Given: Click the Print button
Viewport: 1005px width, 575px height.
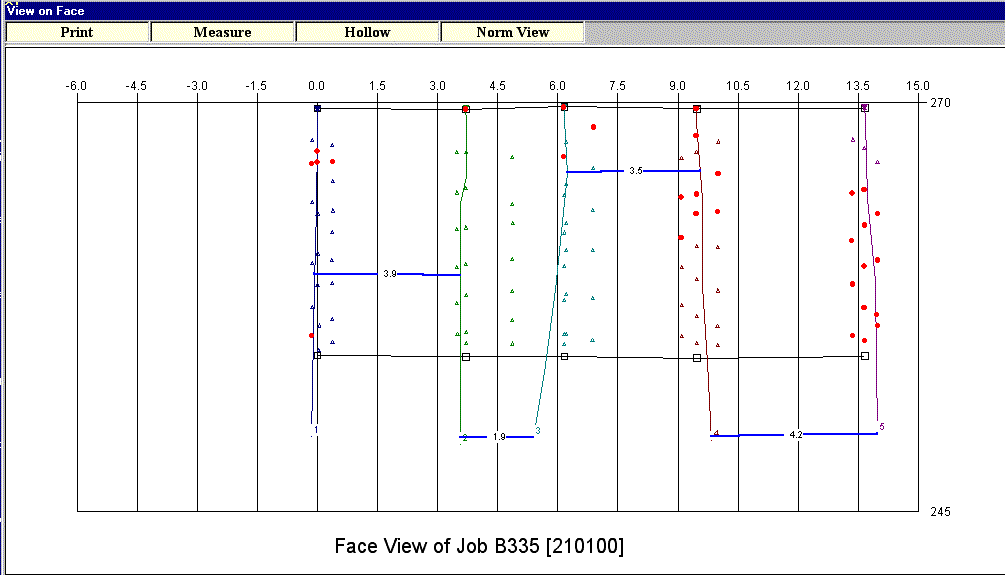Looking at the screenshot, I should click(77, 32).
